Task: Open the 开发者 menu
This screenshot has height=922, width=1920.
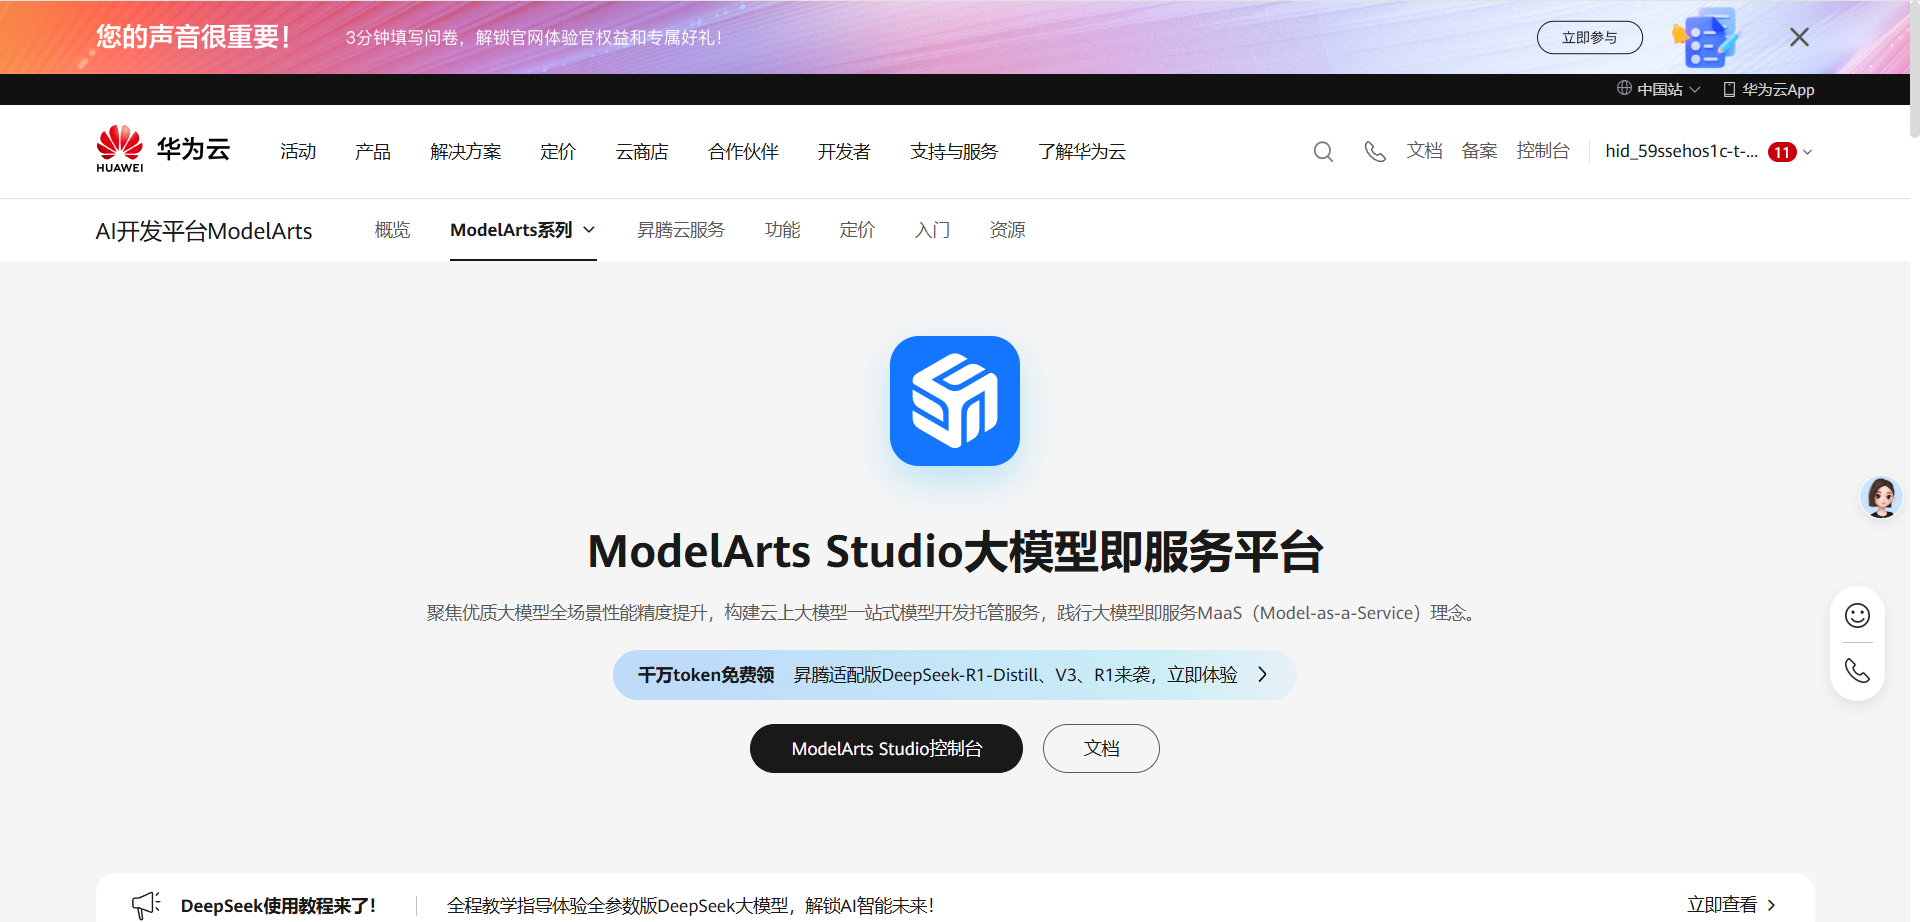Action: 844,151
